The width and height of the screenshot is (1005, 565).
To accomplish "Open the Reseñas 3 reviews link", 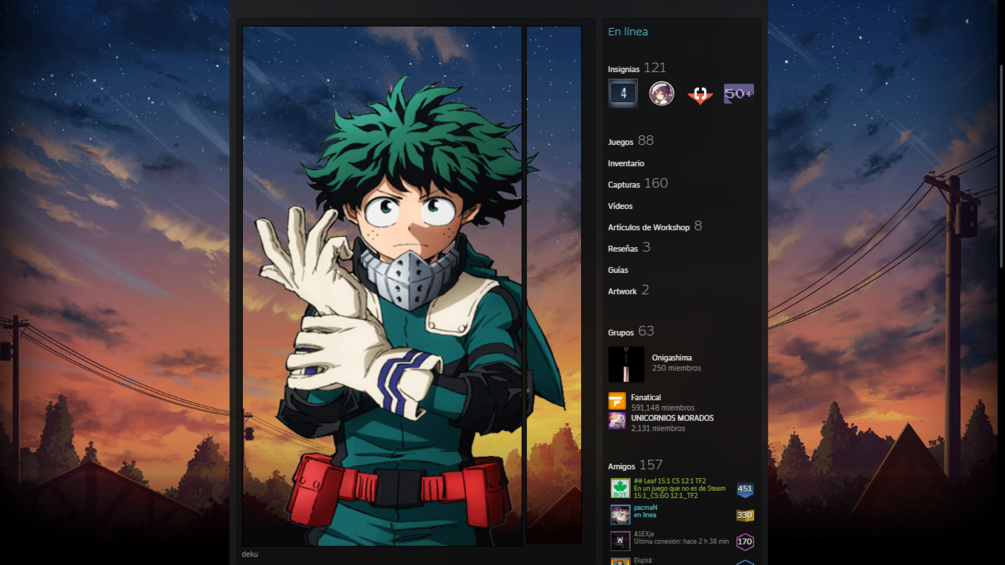I will [x=629, y=248].
